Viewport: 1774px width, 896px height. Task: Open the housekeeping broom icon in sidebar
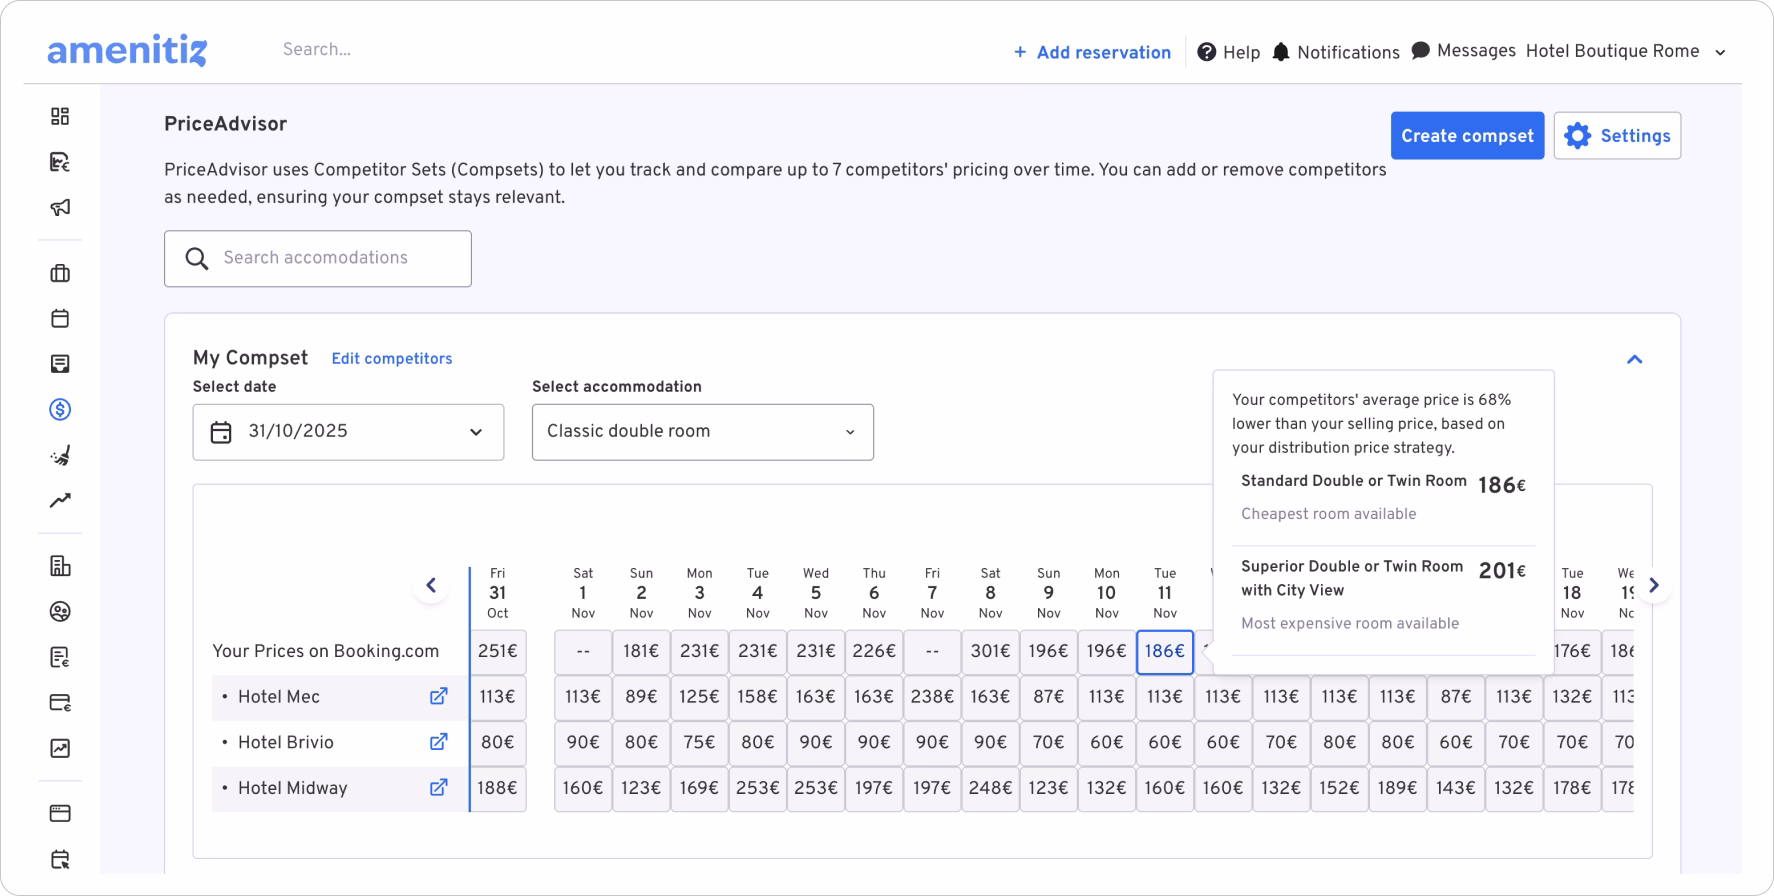pyautogui.click(x=60, y=455)
